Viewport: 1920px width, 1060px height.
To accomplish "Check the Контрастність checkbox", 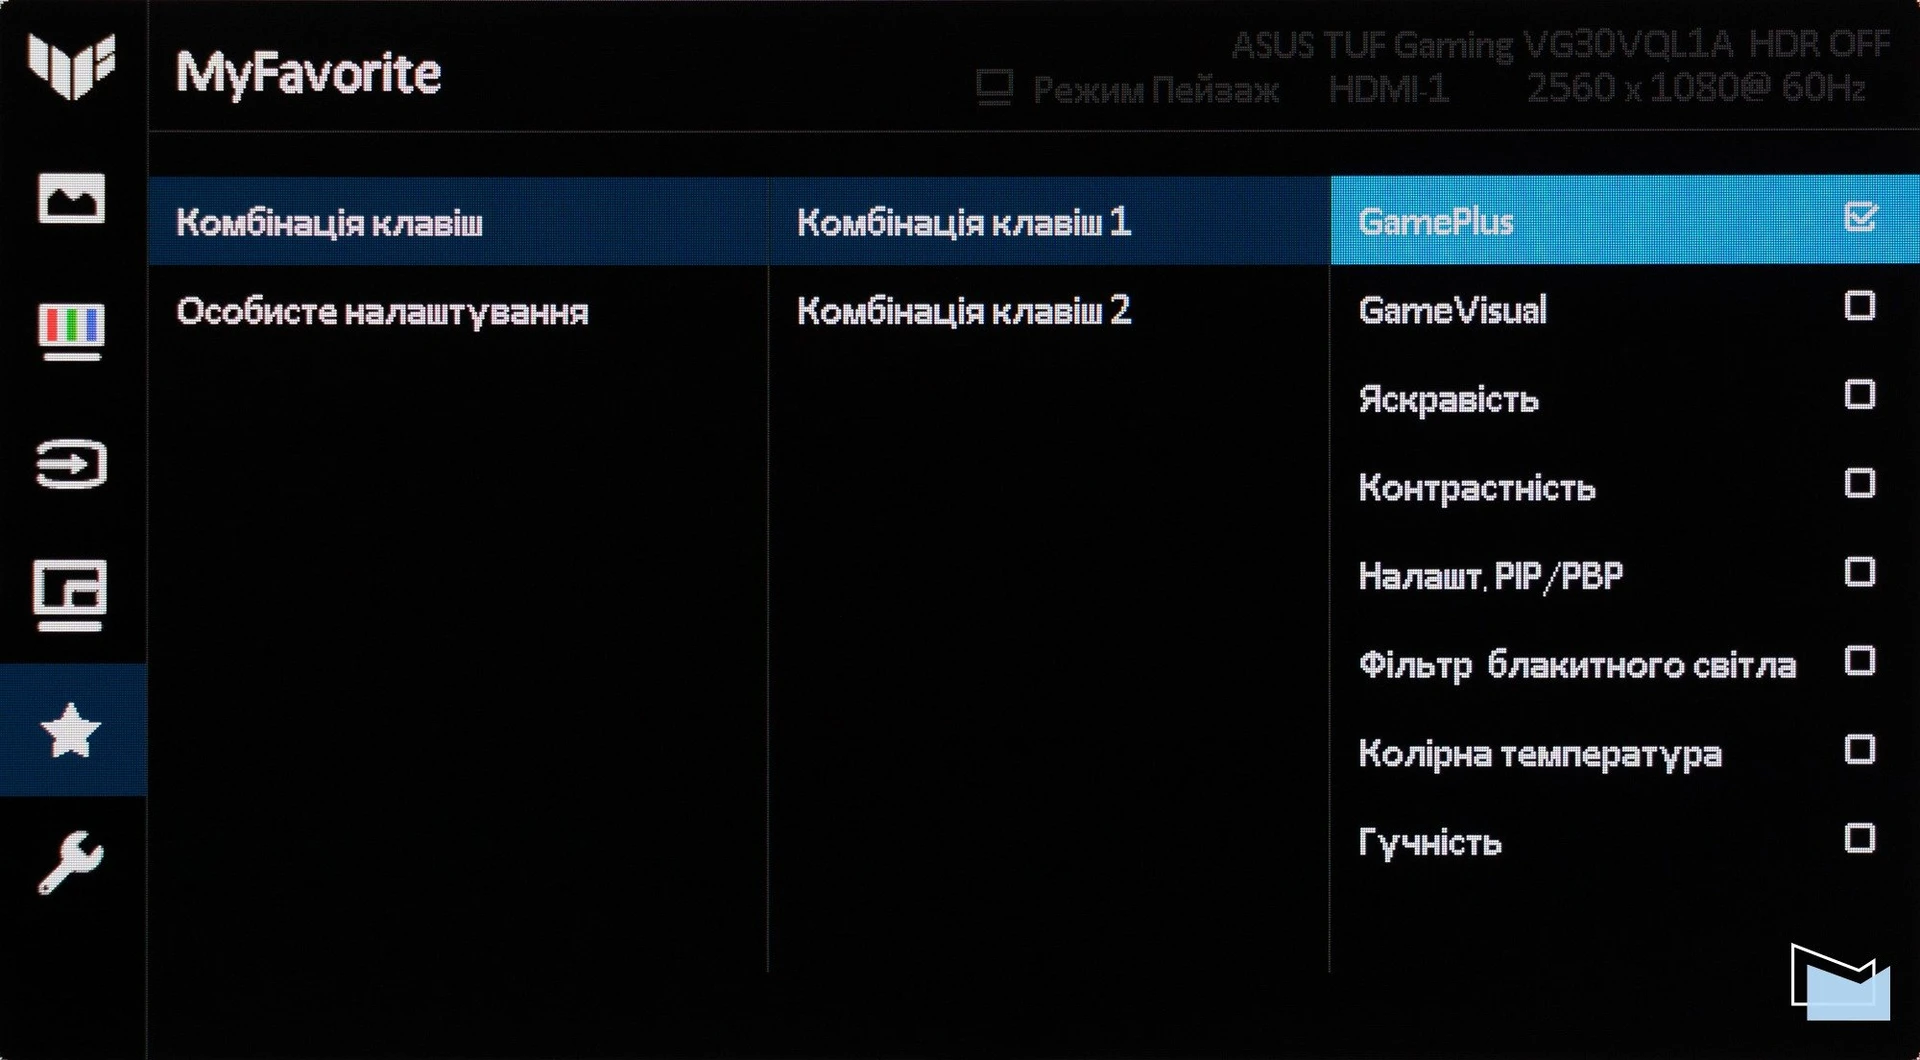I will tap(1859, 484).
